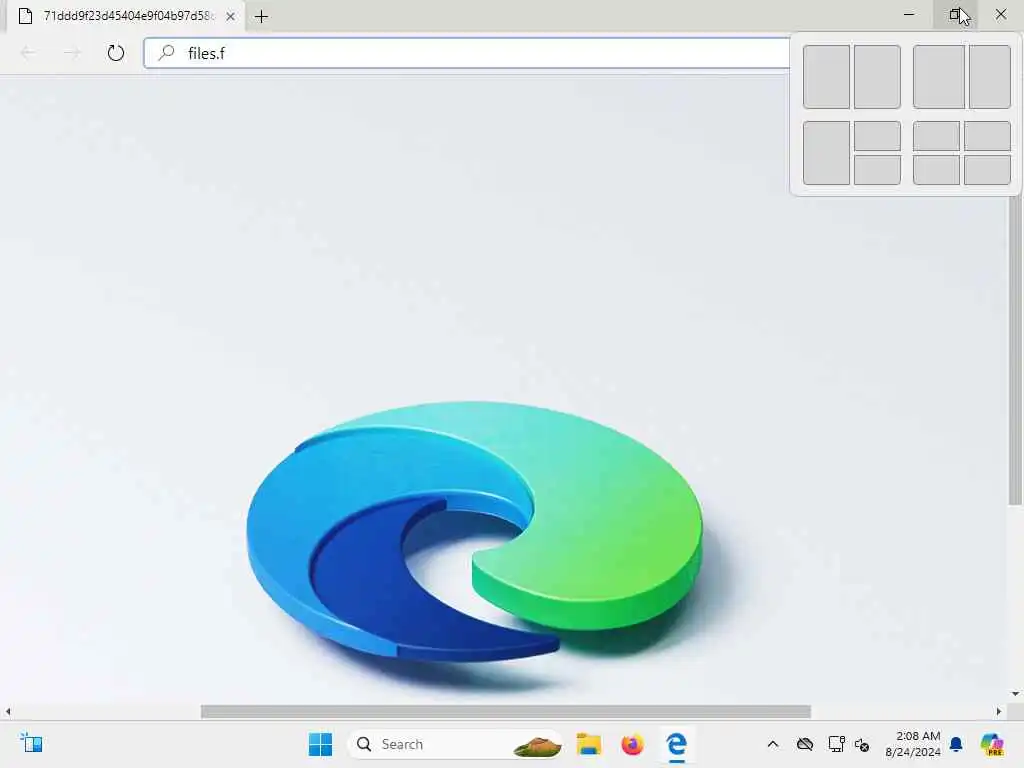The image size is (1024, 768).
Task: Click the muted volume tray icon
Action: [862, 744]
